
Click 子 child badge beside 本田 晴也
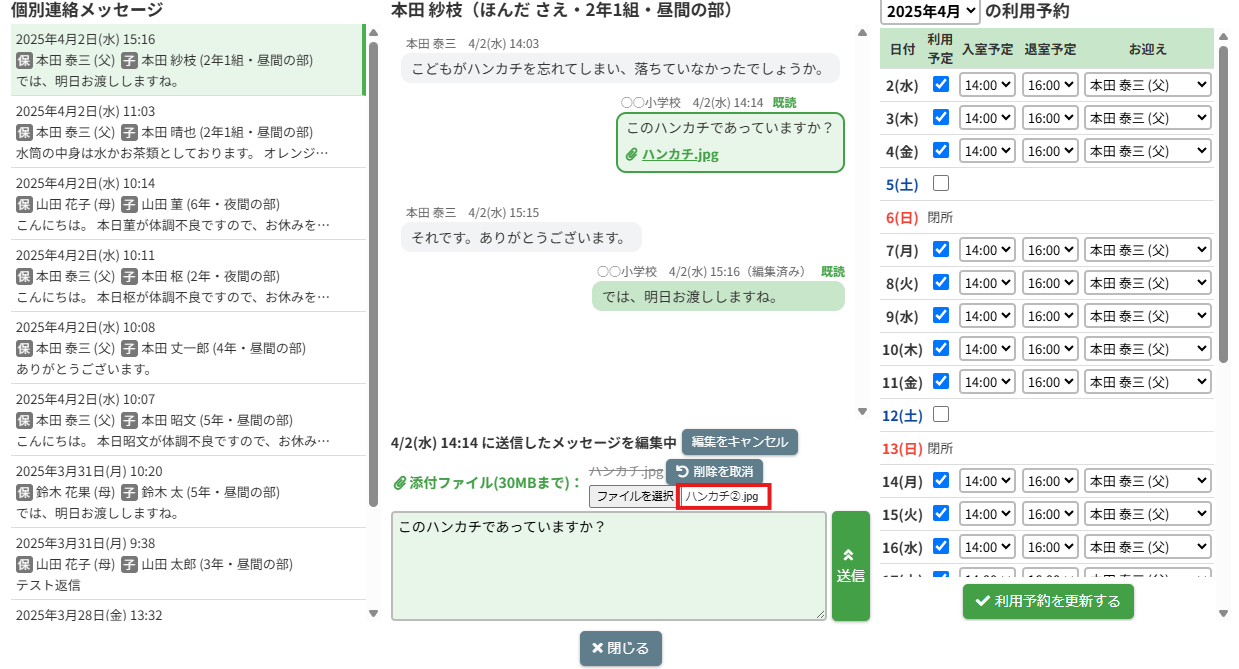pyautogui.click(x=129, y=132)
